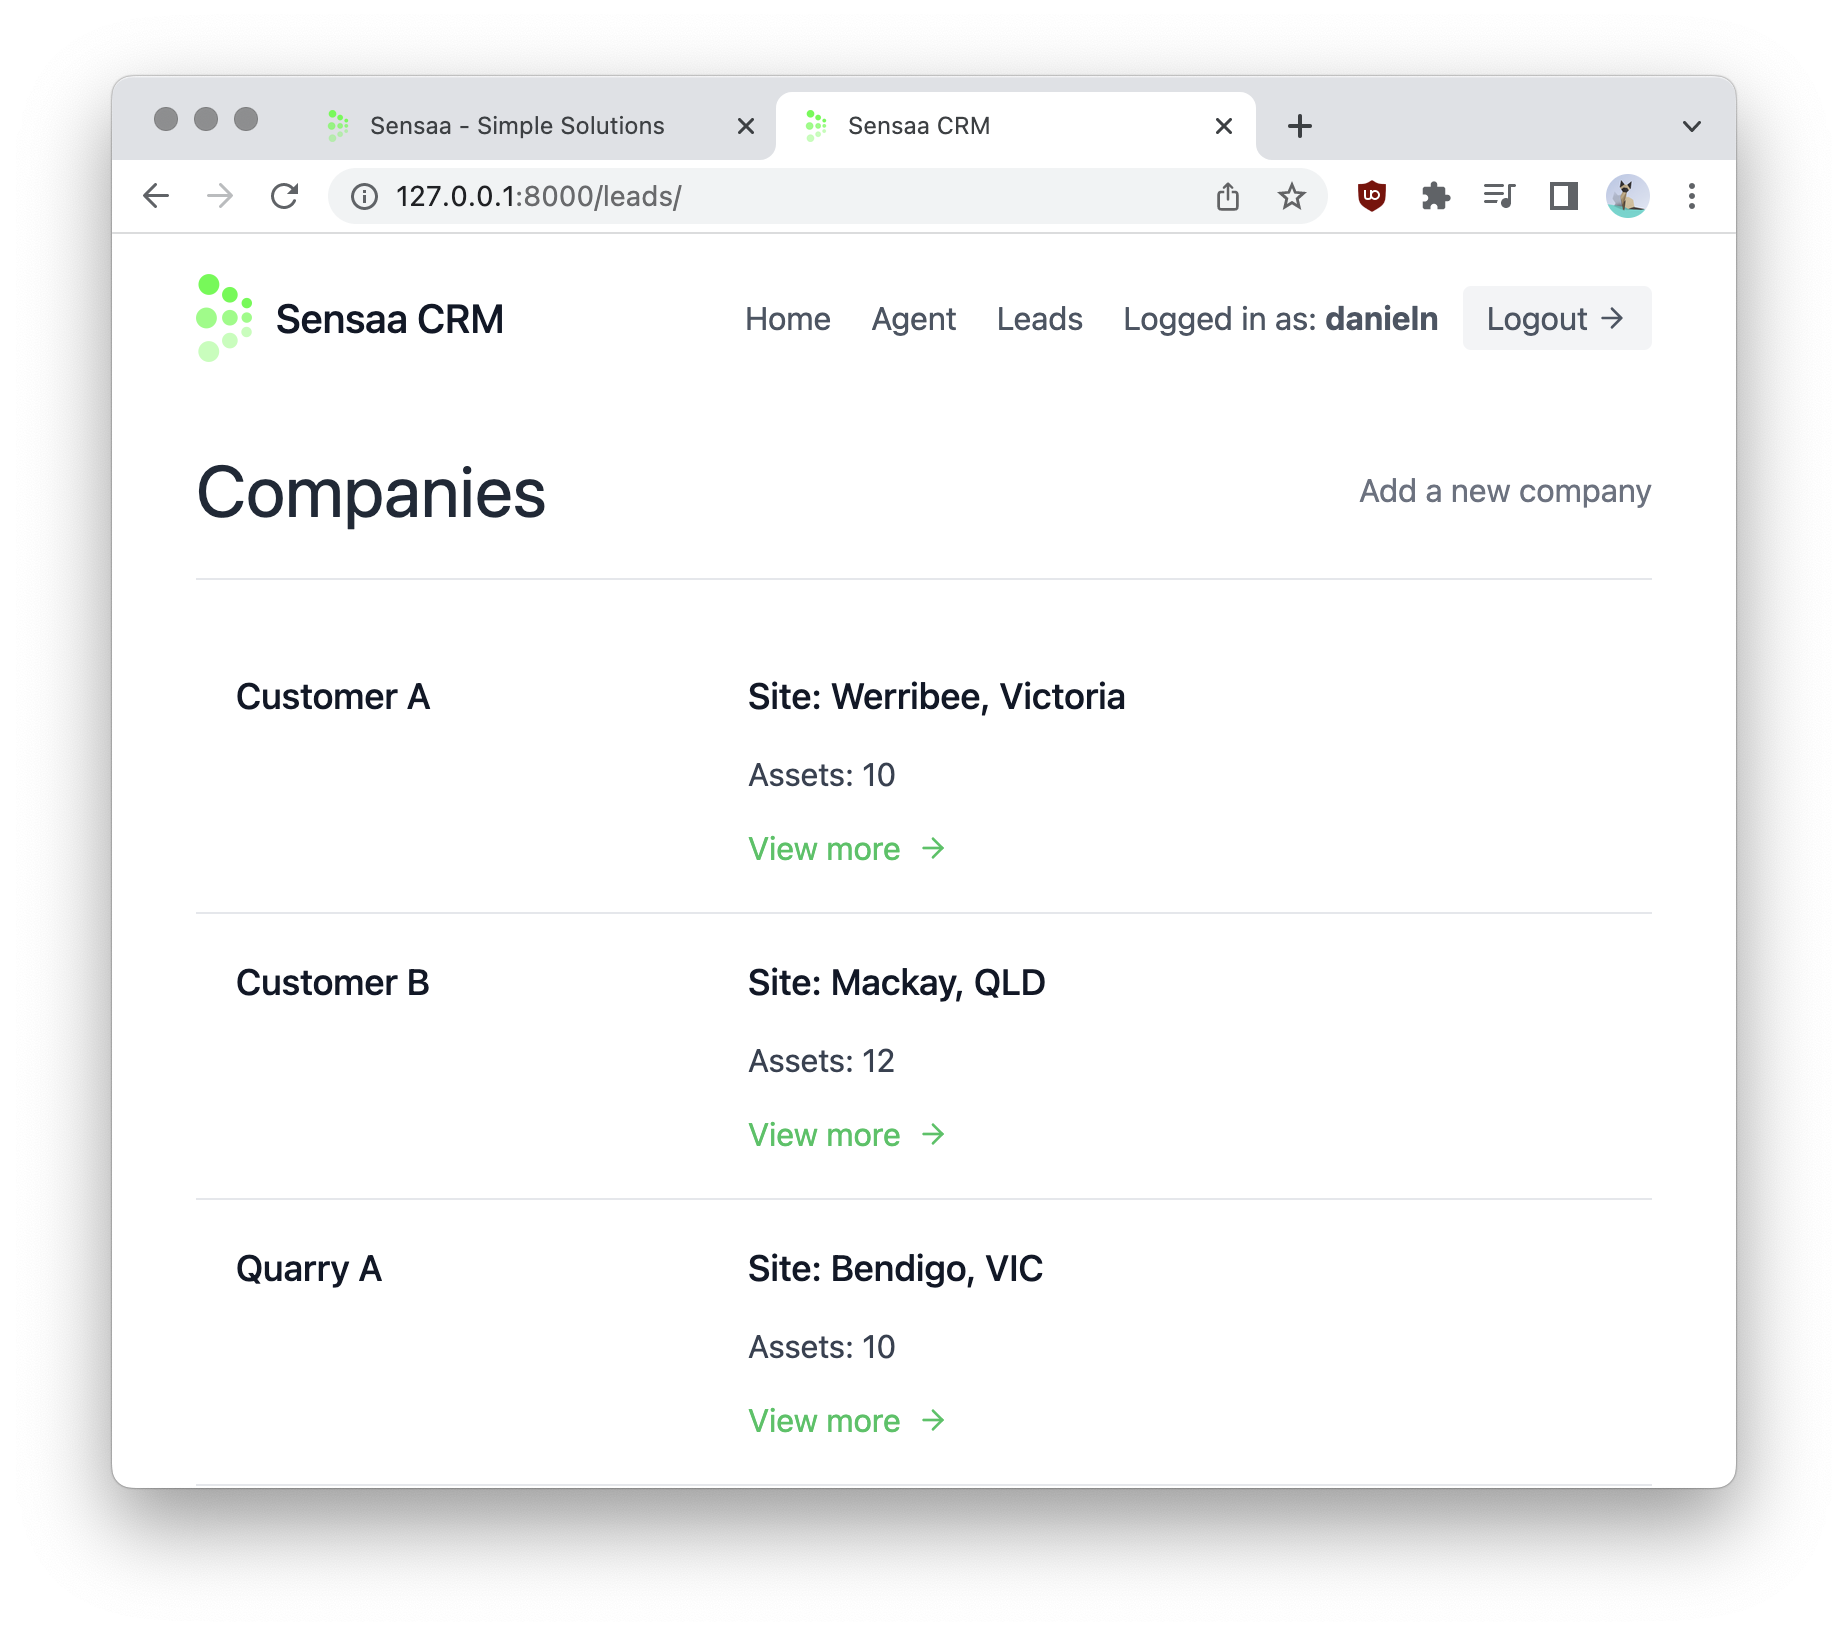The width and height of the screenshot is (1848, 1636).
Task: Open the media controls icon
Action: point(1500,196)
